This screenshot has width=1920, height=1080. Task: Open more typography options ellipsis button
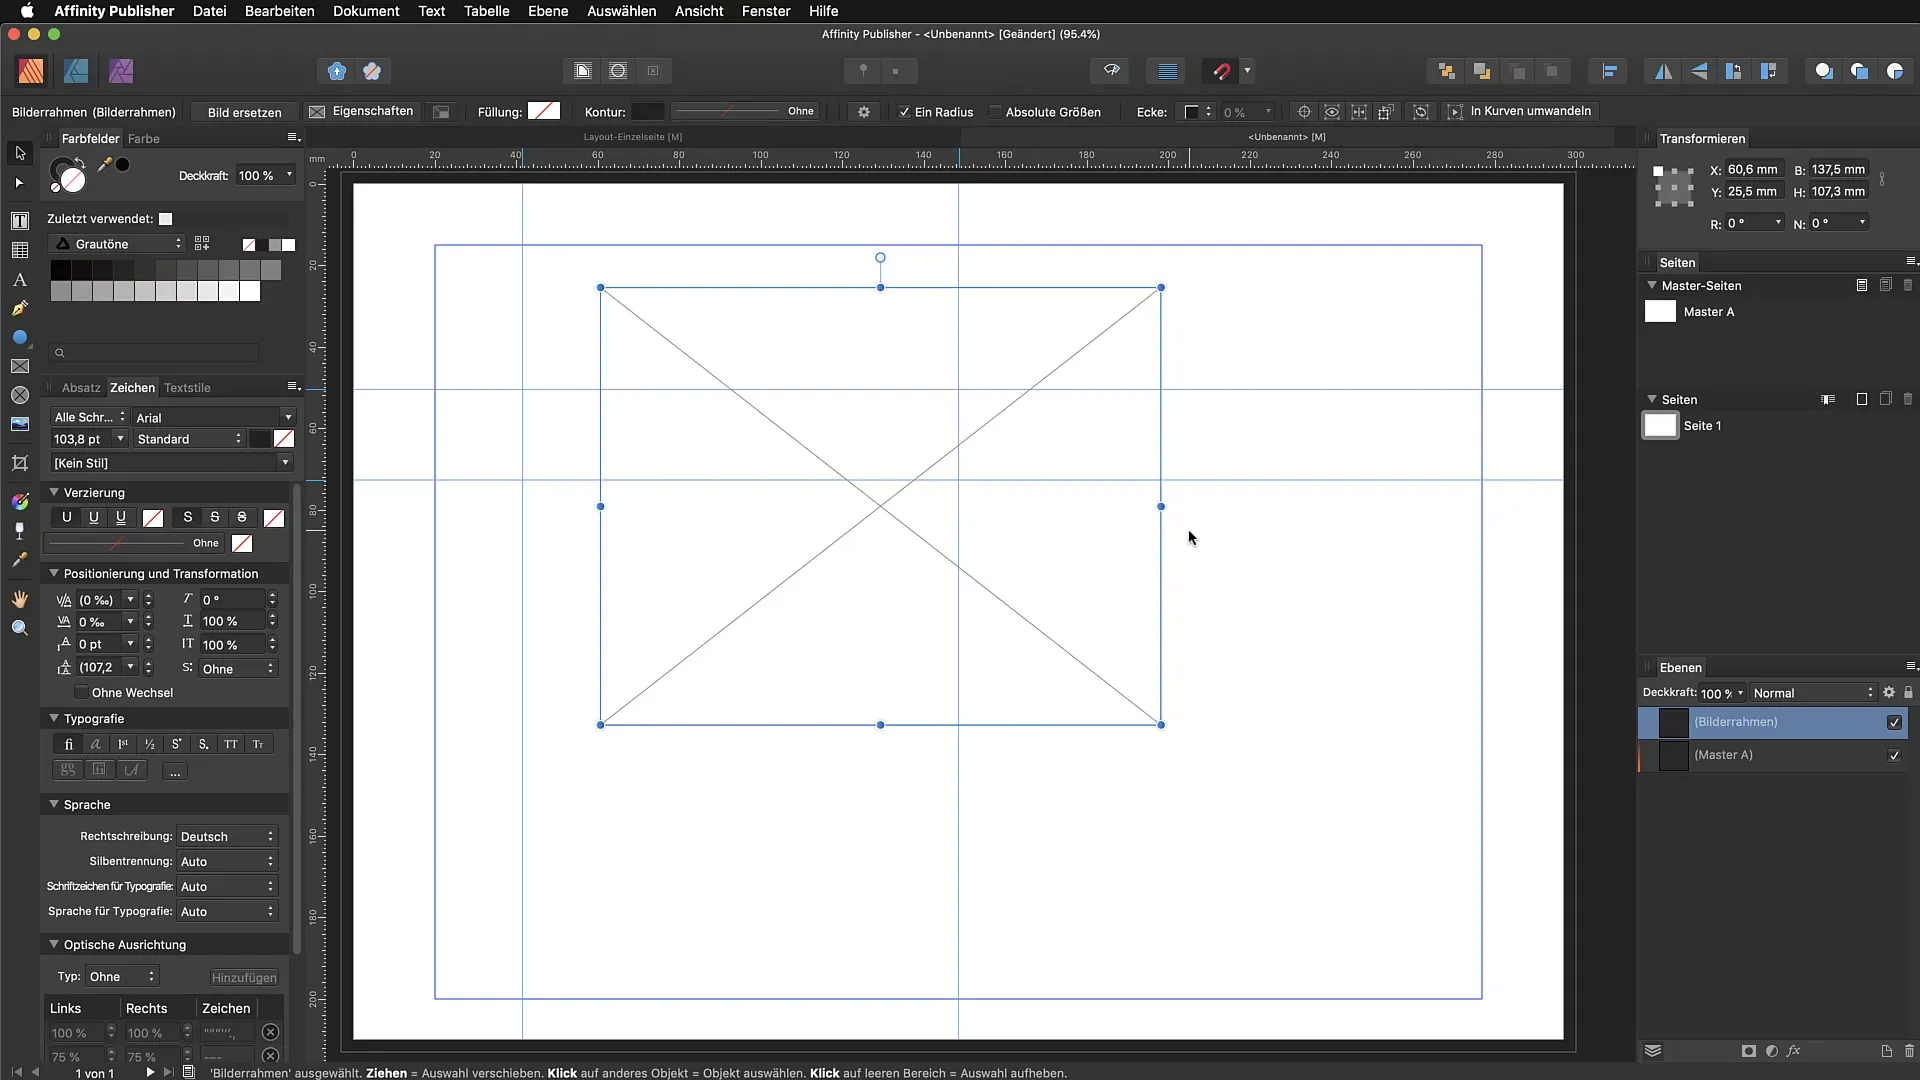(175, 771)
